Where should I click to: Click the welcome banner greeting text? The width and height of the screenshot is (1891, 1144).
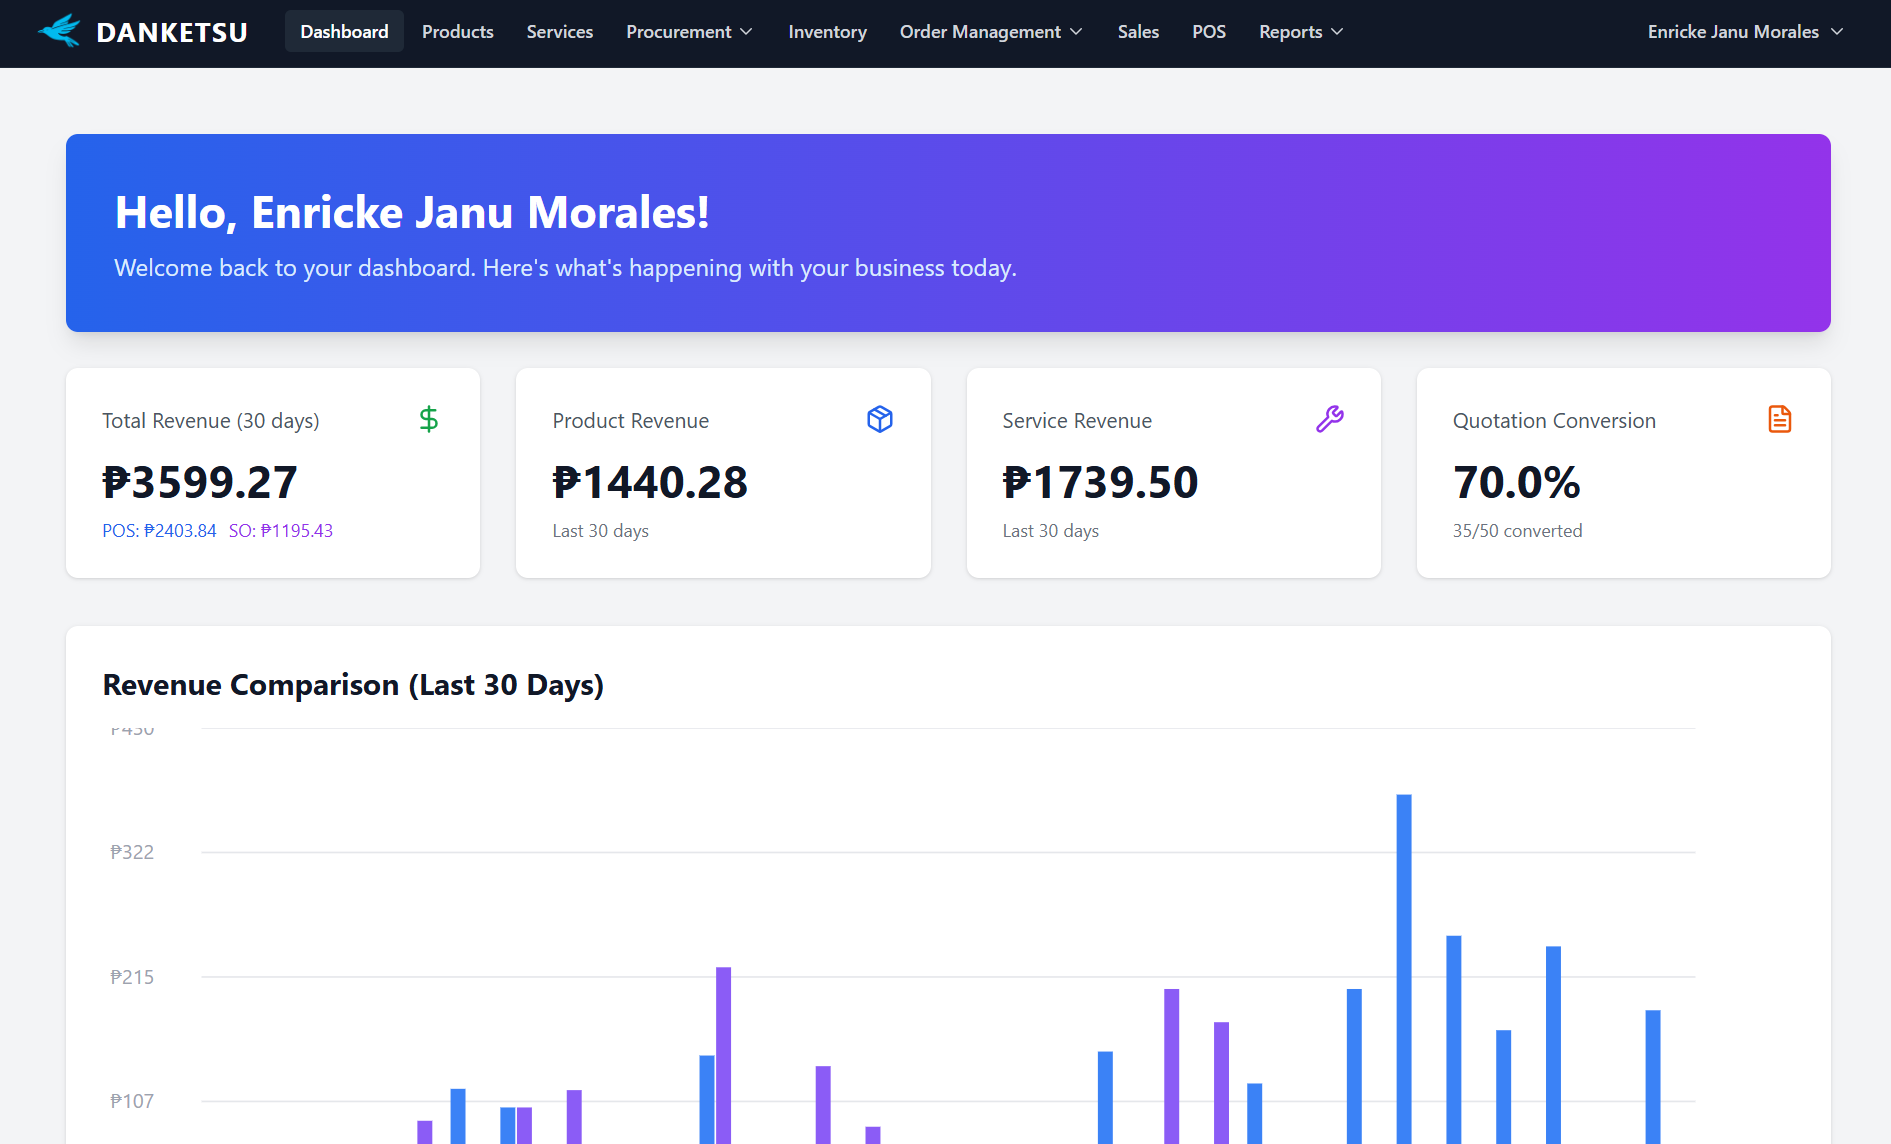click(412, 212)
